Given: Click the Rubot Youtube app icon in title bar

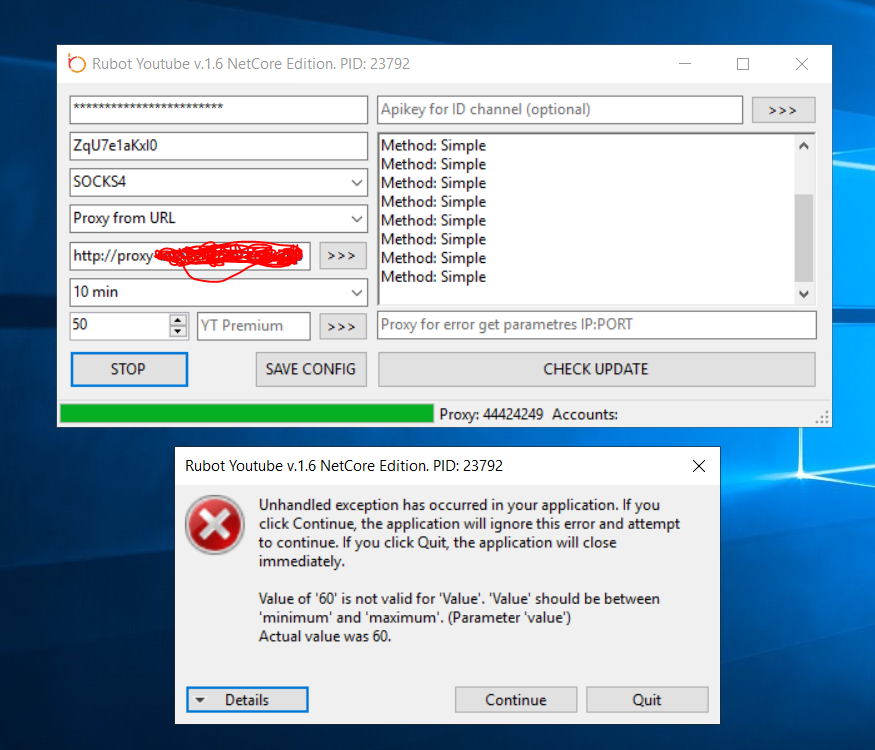Looking at the screenshot, I should [77, 64].
